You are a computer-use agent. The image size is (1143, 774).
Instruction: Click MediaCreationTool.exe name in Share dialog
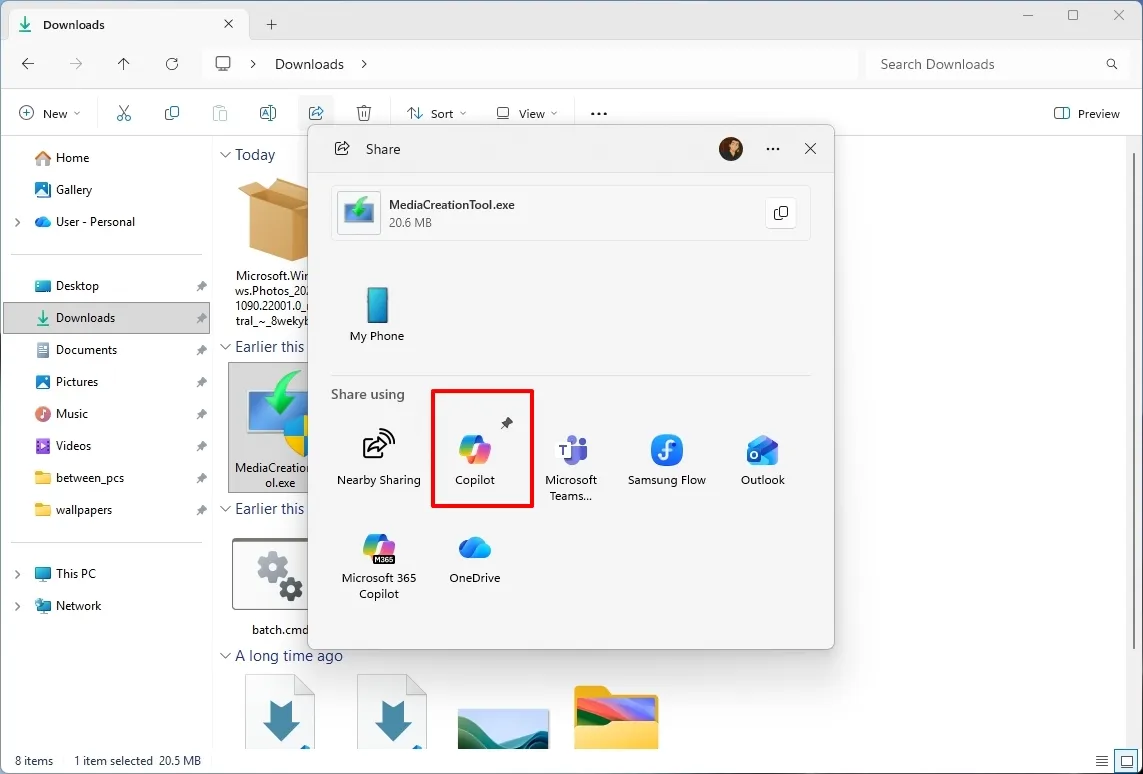click(451, 205)
